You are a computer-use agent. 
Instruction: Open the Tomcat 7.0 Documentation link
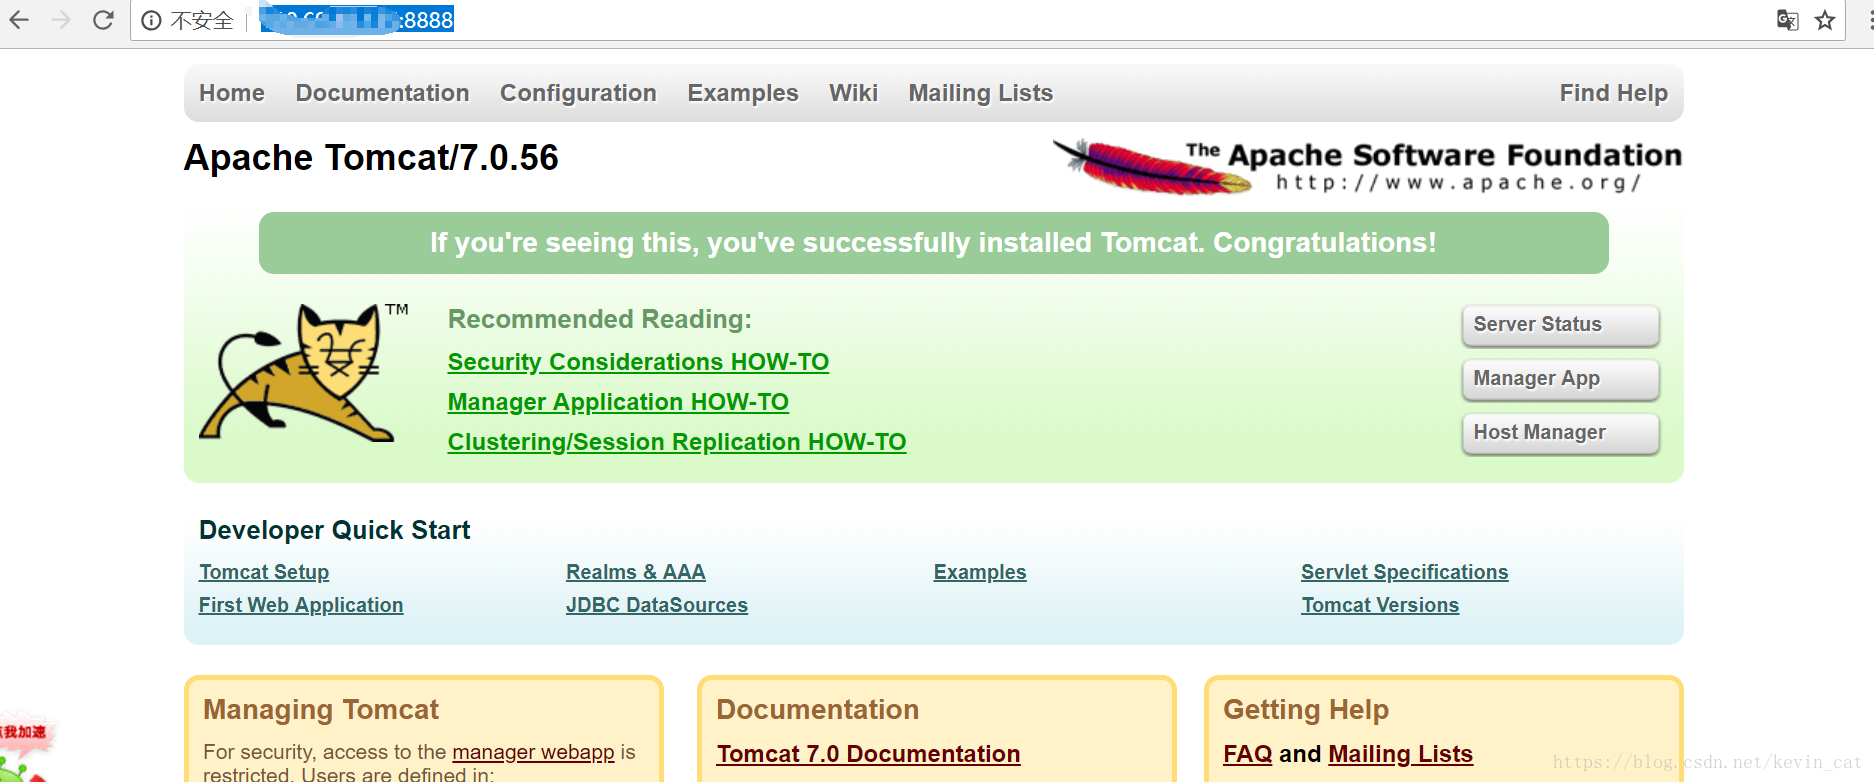coord(868,754)
